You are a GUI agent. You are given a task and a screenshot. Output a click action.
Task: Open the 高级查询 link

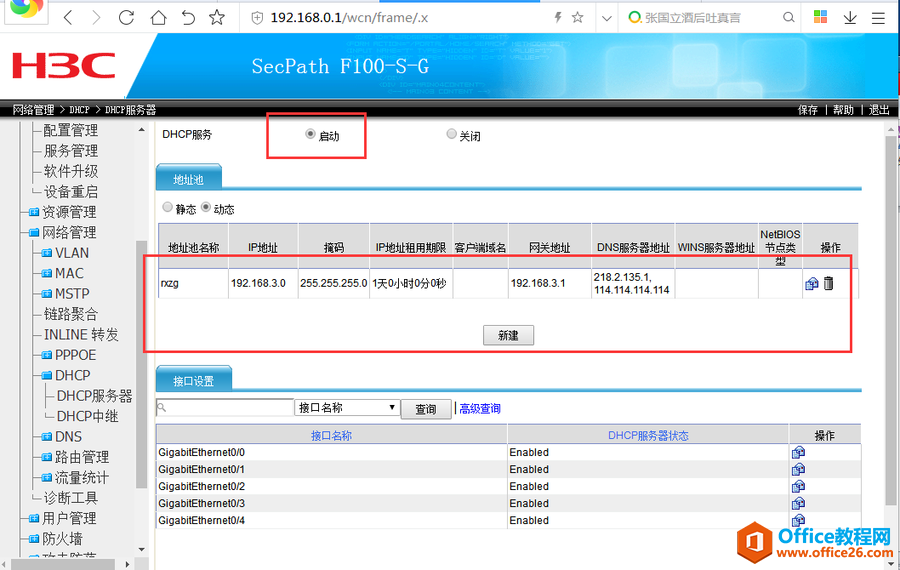[x=480, y=409]
